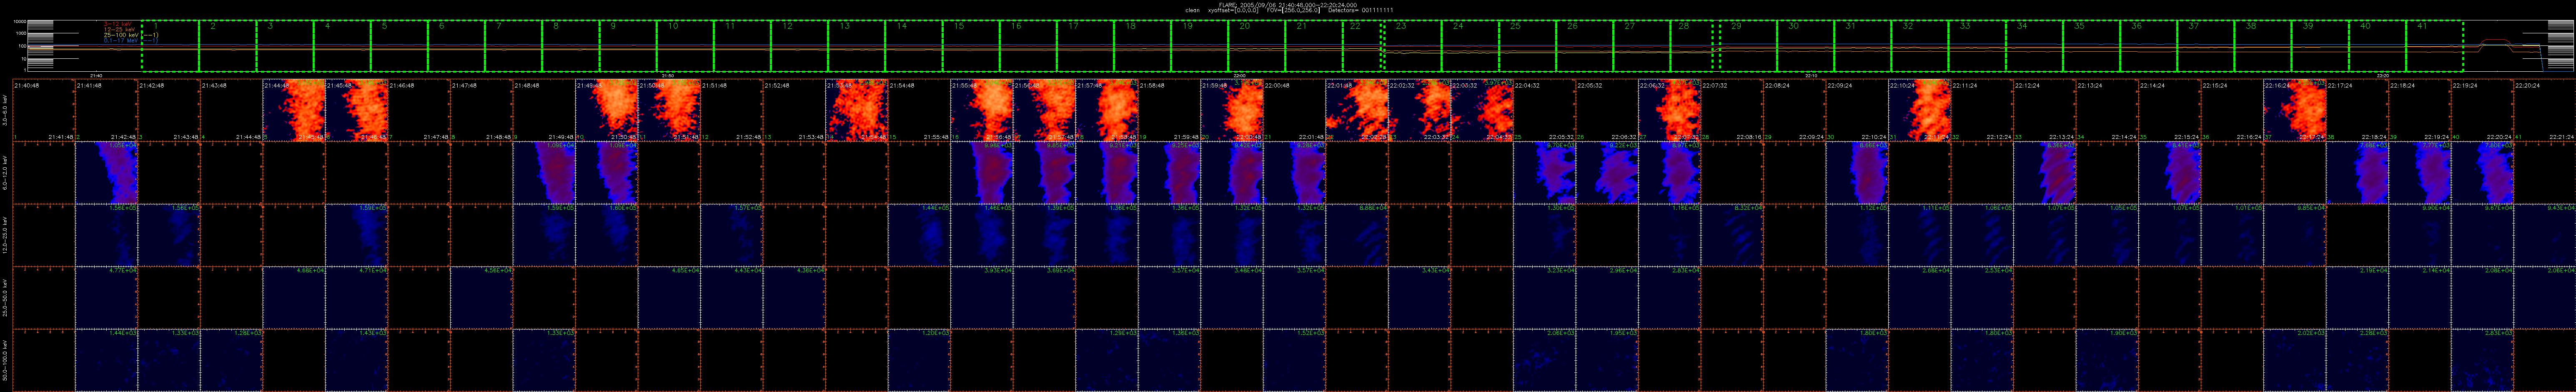Screen dimensions: 2576x392
Task: Open the 3-6 keV image starting 21:45:48
Action: [x=357, y=110]
